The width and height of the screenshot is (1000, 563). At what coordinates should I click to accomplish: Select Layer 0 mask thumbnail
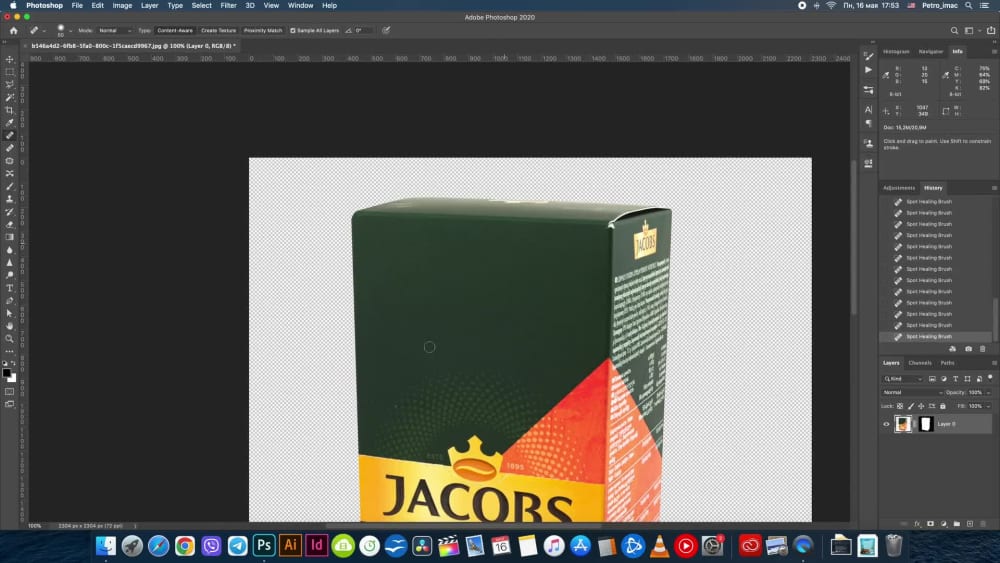click(925, 424)
